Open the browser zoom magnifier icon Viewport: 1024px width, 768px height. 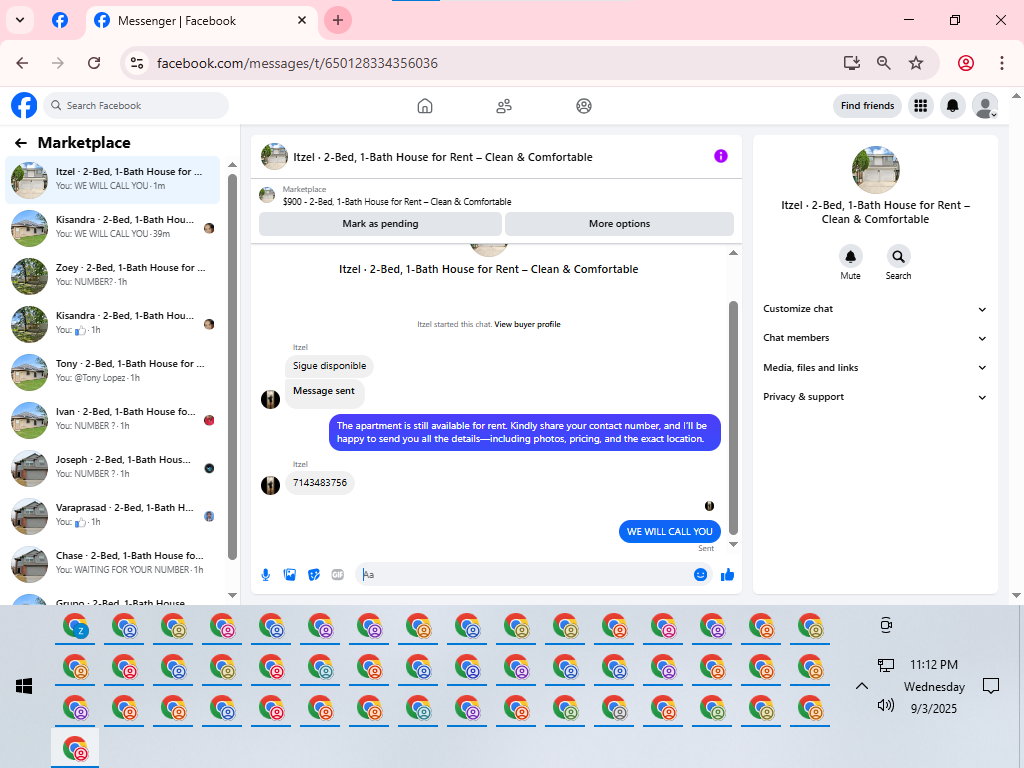click(x=884, y=63)
